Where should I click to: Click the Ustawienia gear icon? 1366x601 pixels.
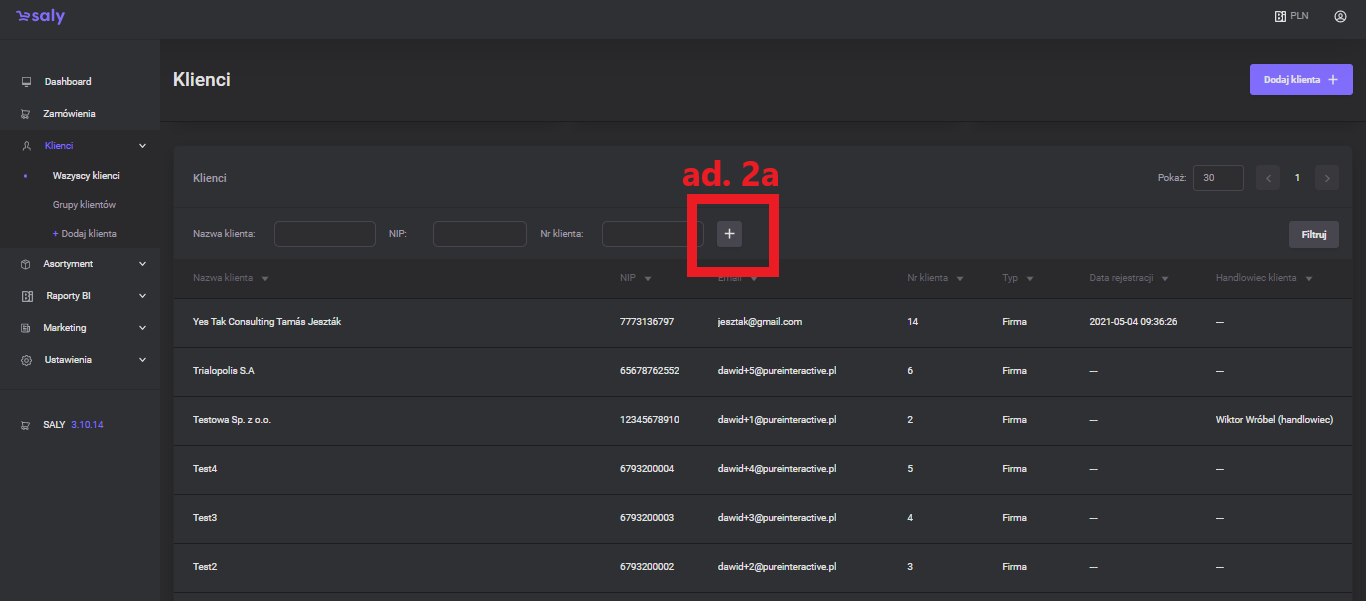(27, 360)
